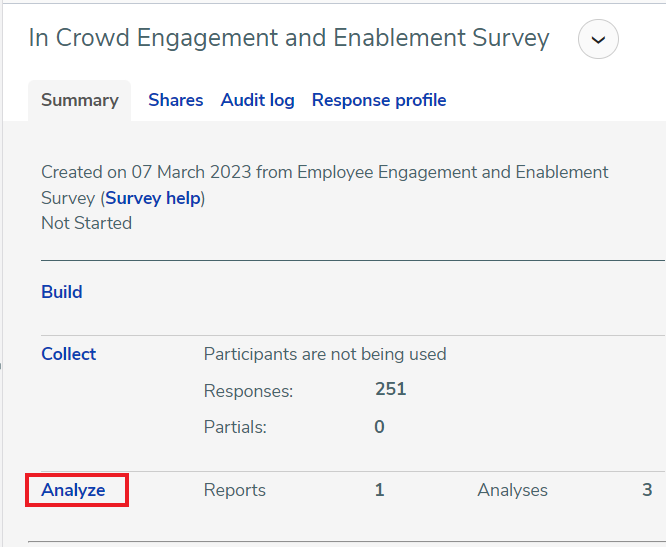Select the Summary tab
The height and width of the screenshot is (547, 666).
(79, 101)
